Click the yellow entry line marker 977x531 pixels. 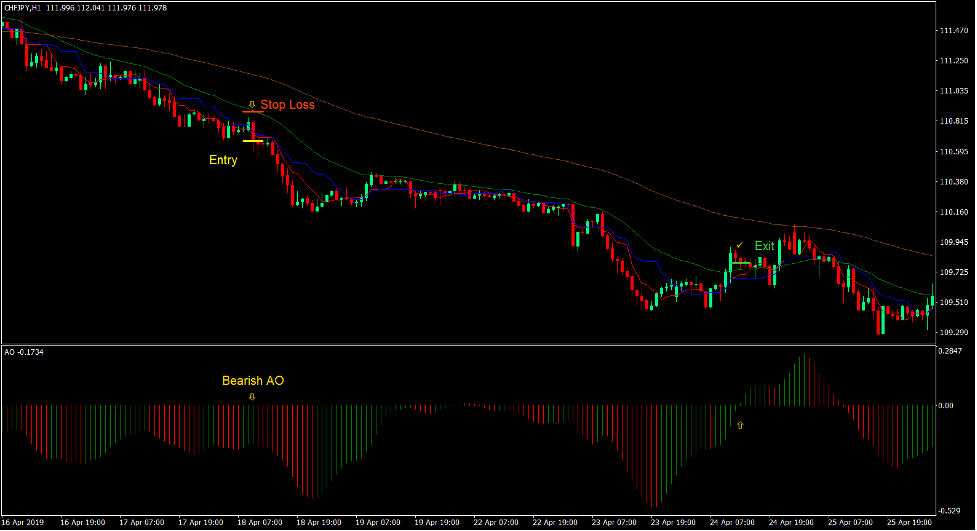pyautogui.click(x=253, y=141)
